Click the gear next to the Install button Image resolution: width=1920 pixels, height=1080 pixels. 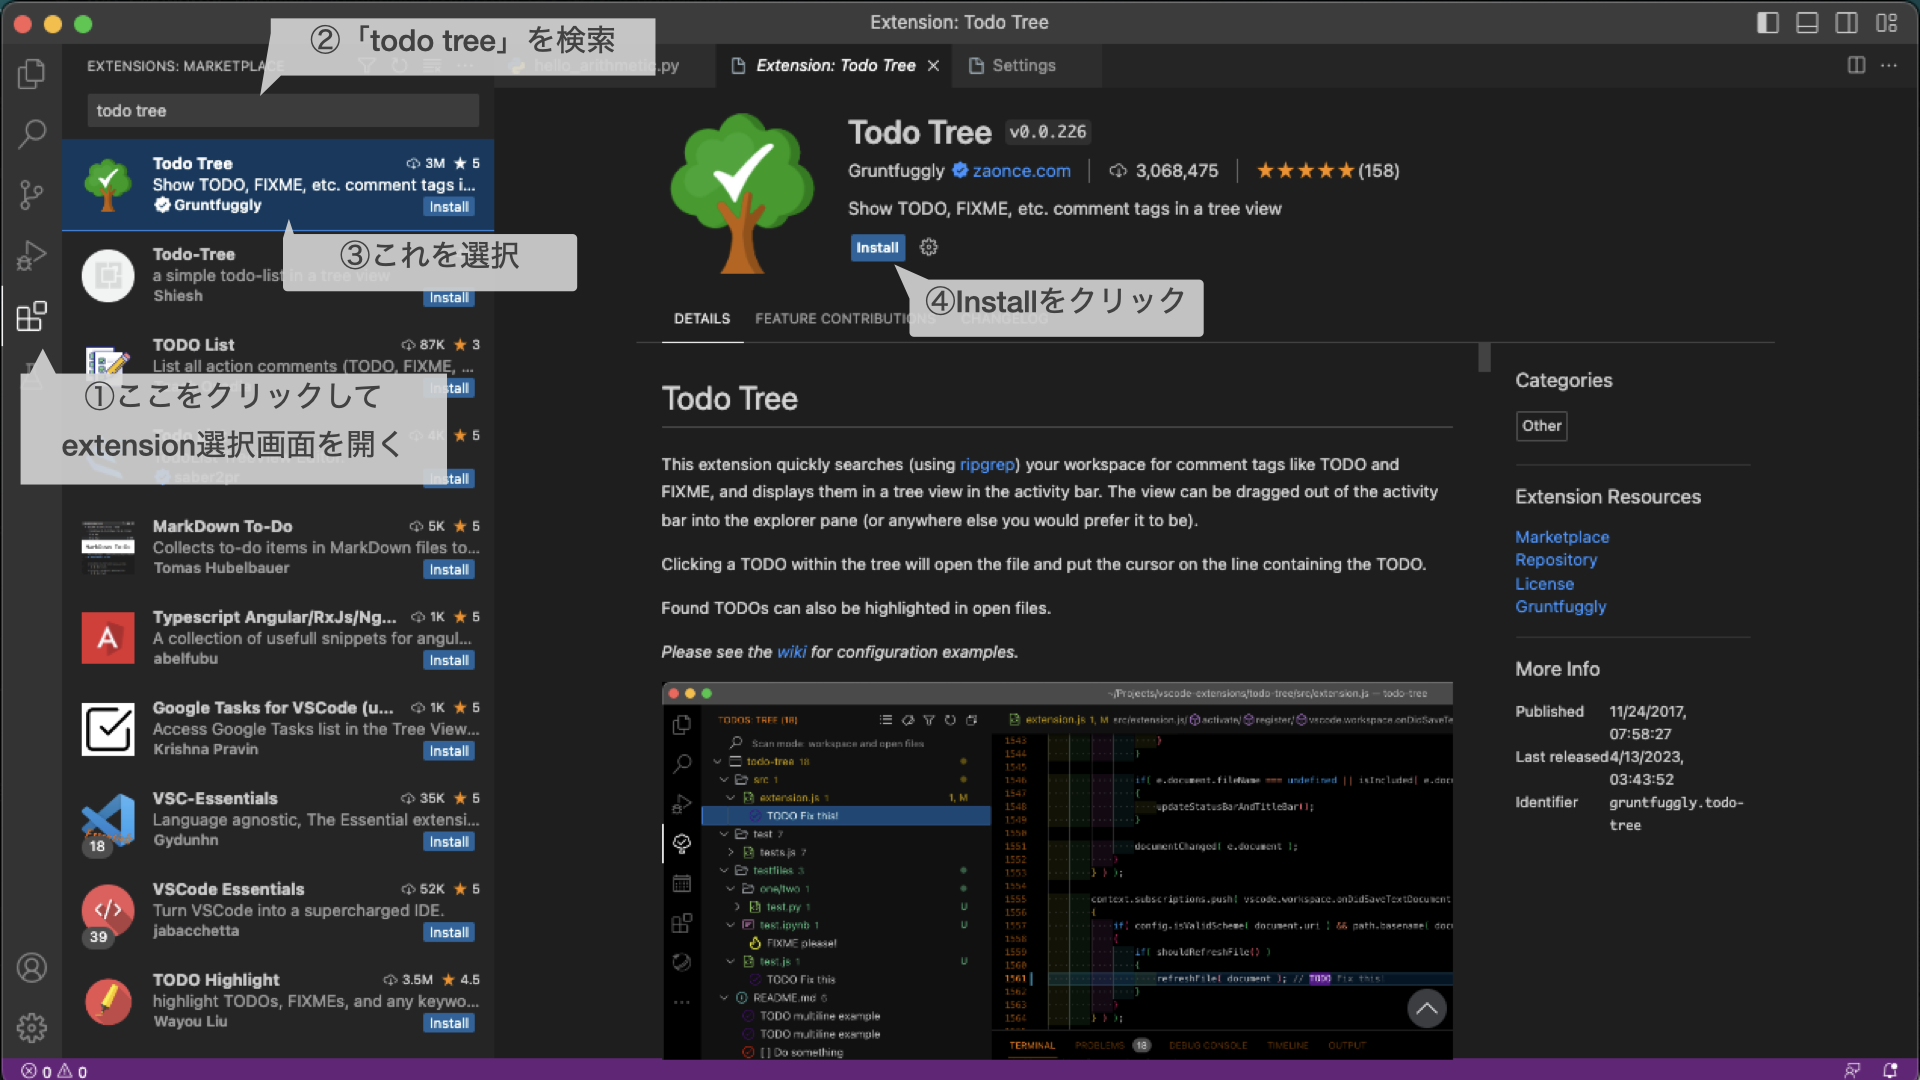pyautogui.click(x=928, y=247)
